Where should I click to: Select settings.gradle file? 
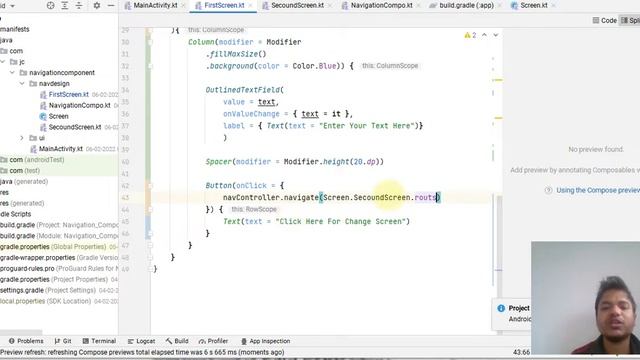59,290
